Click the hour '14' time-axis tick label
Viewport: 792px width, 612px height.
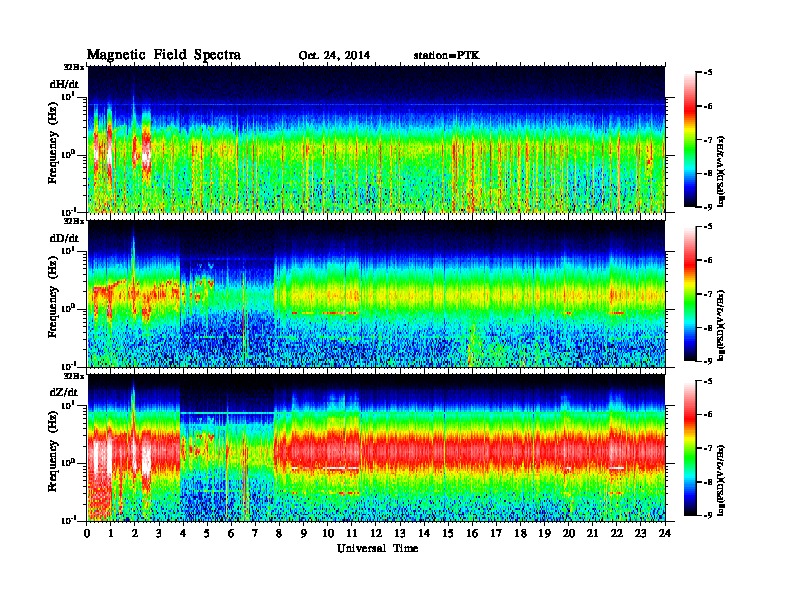coord(424,533)
